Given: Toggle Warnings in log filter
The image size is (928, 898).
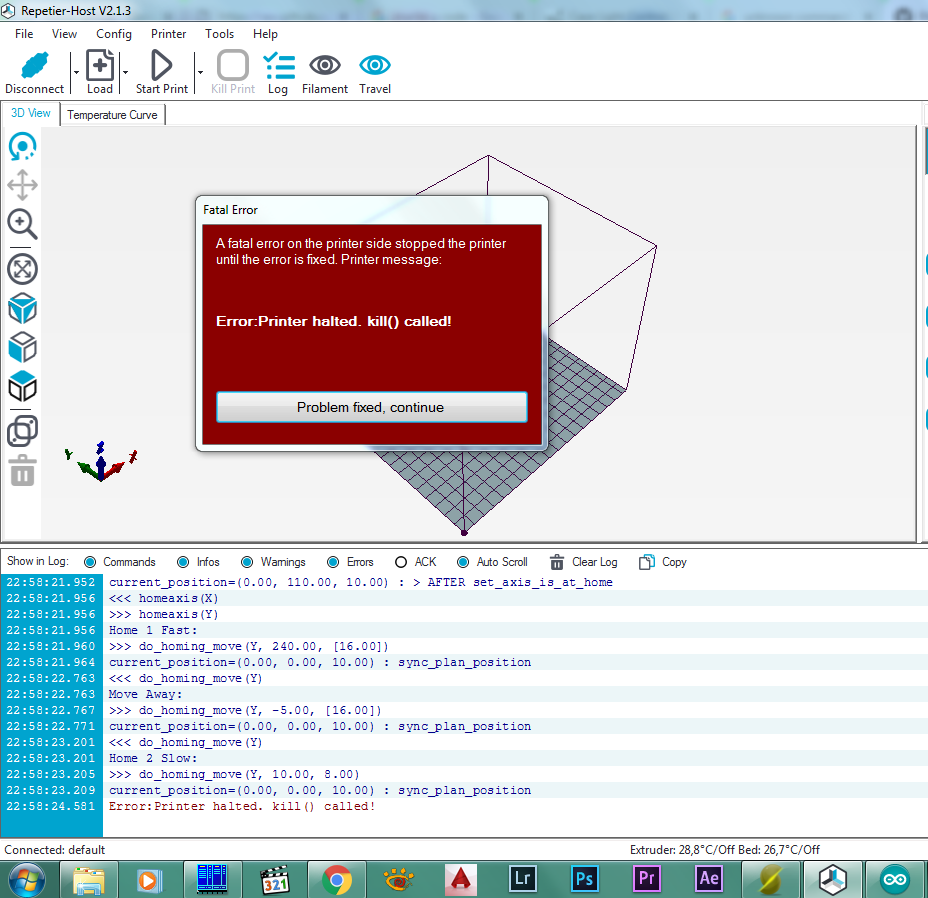Looking at the screenshot, I should (247, 562).
